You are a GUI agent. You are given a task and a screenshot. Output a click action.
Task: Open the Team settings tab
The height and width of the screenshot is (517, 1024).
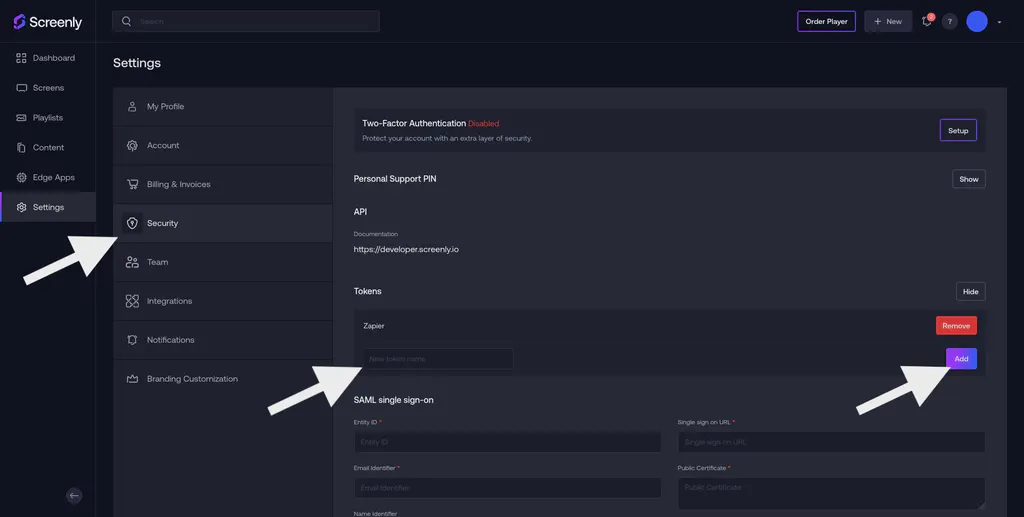223,262
